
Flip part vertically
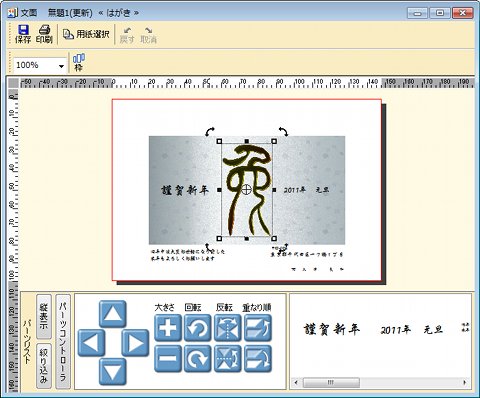pyautogui.click(x=227, y=359)
